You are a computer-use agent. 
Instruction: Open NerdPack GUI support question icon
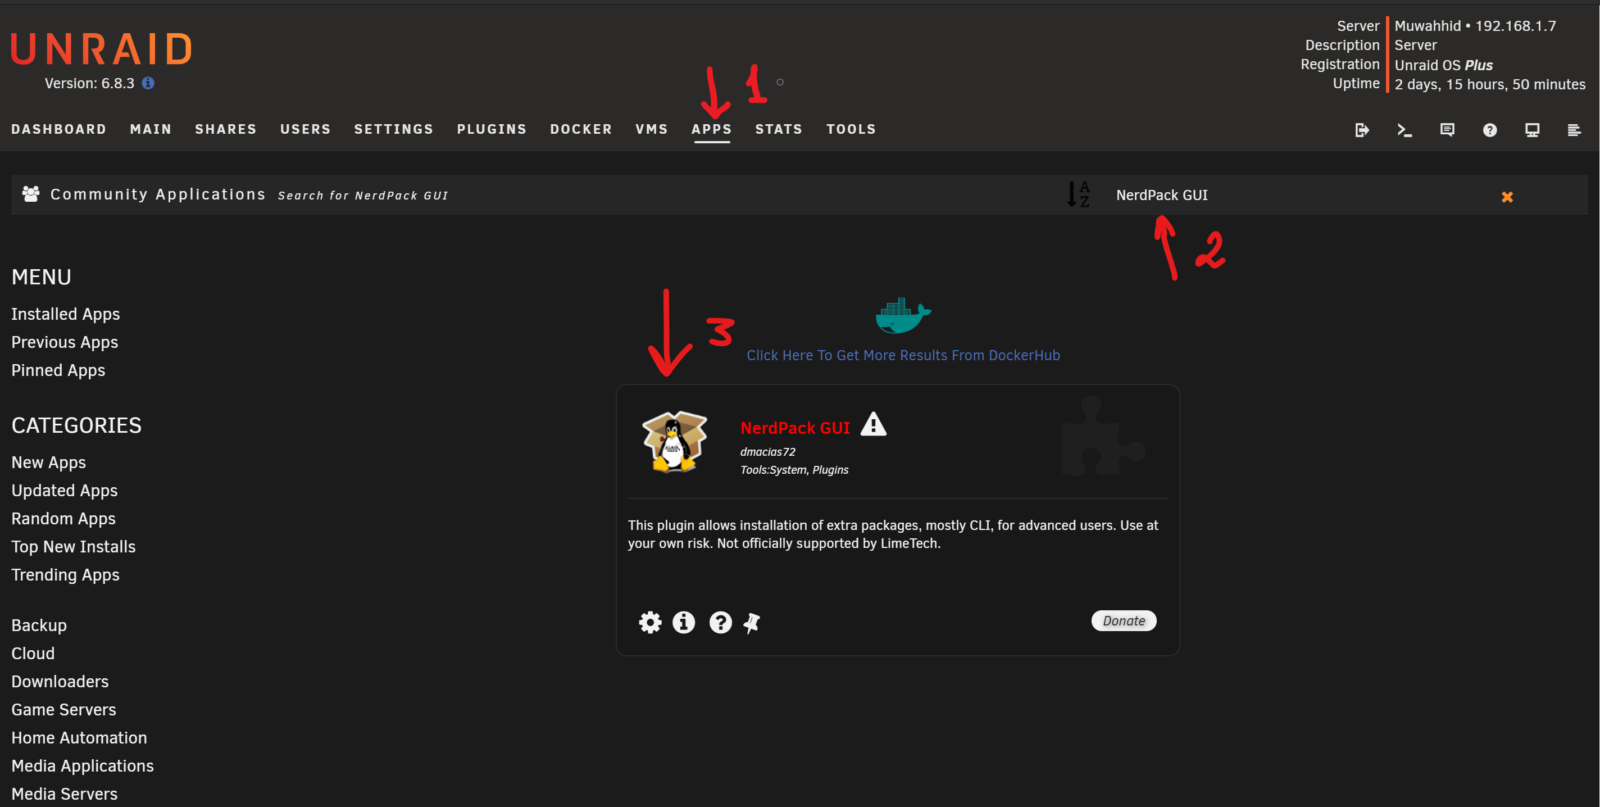[x=720, y=623]
